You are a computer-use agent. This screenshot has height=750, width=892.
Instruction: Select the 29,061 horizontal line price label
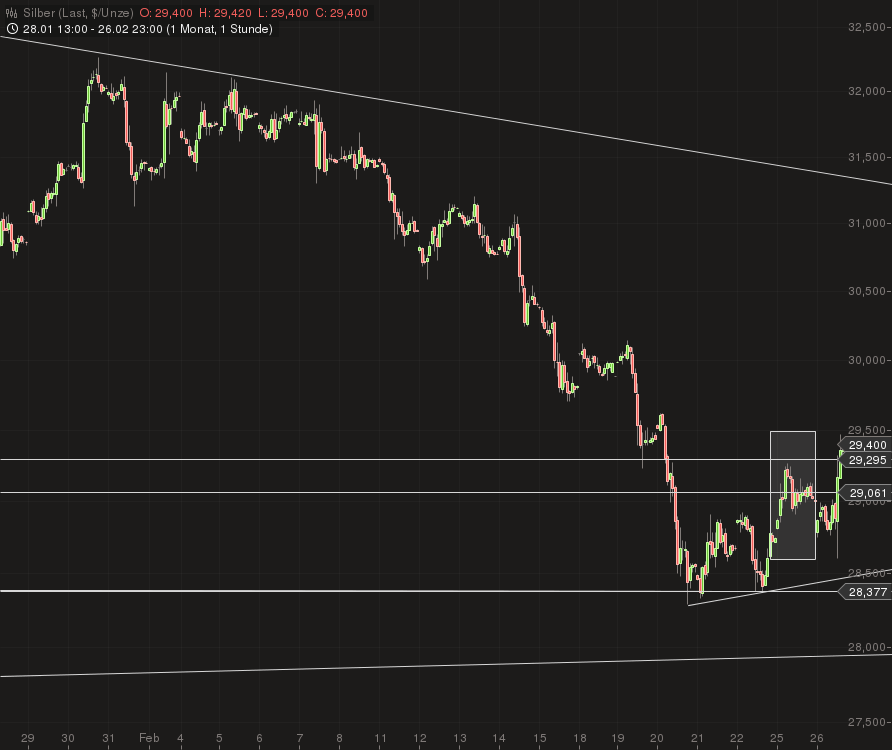pos(866,493)
